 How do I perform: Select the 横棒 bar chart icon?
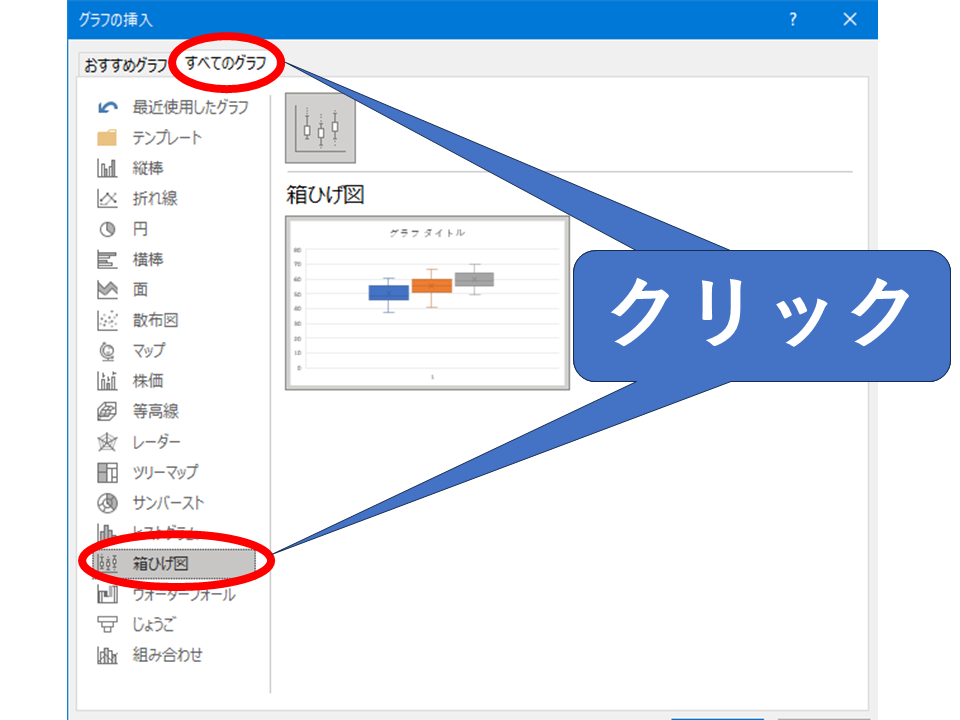click(107, 260)
